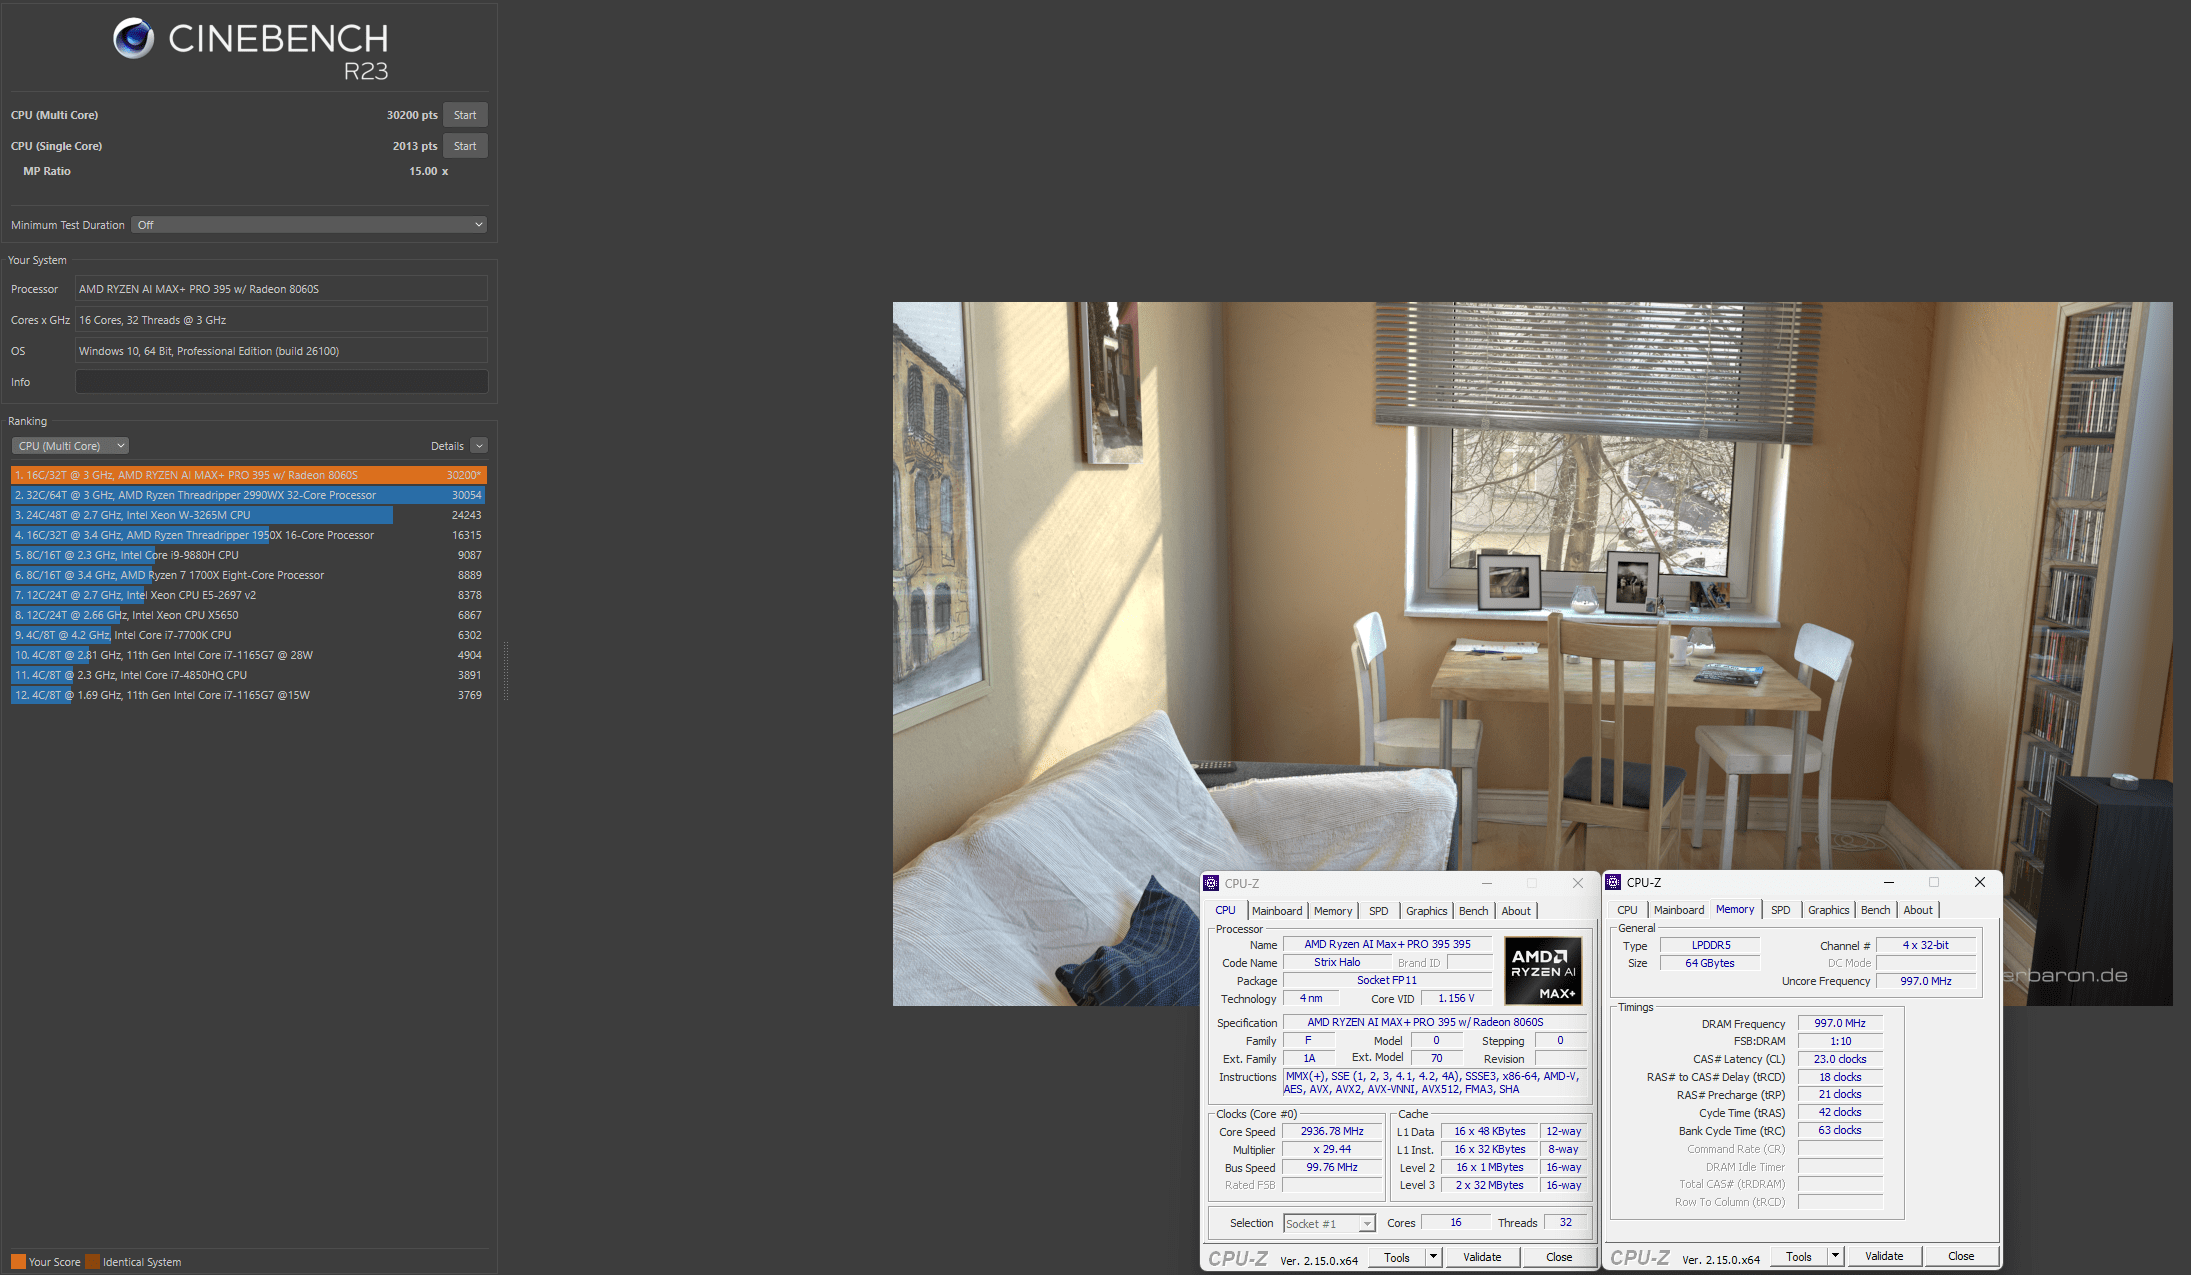
Task: Select ranking row Intel Core i7-4850HQ
Action: click(x=248, y=675)
